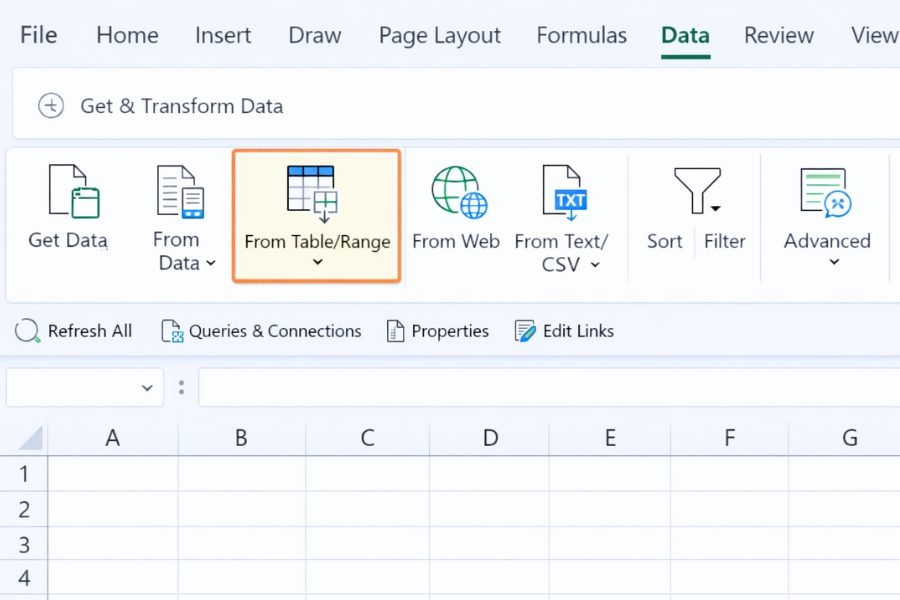This screenshot has width=900, height=600.
Task: Click the File menu
Action: coord(38,35)
